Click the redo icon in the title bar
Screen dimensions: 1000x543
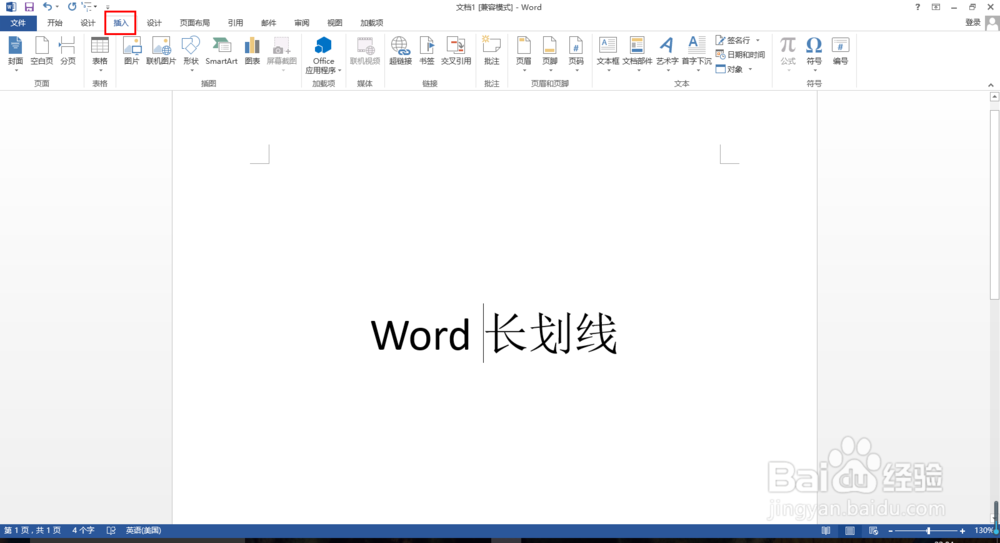click(x=71, y=7)
